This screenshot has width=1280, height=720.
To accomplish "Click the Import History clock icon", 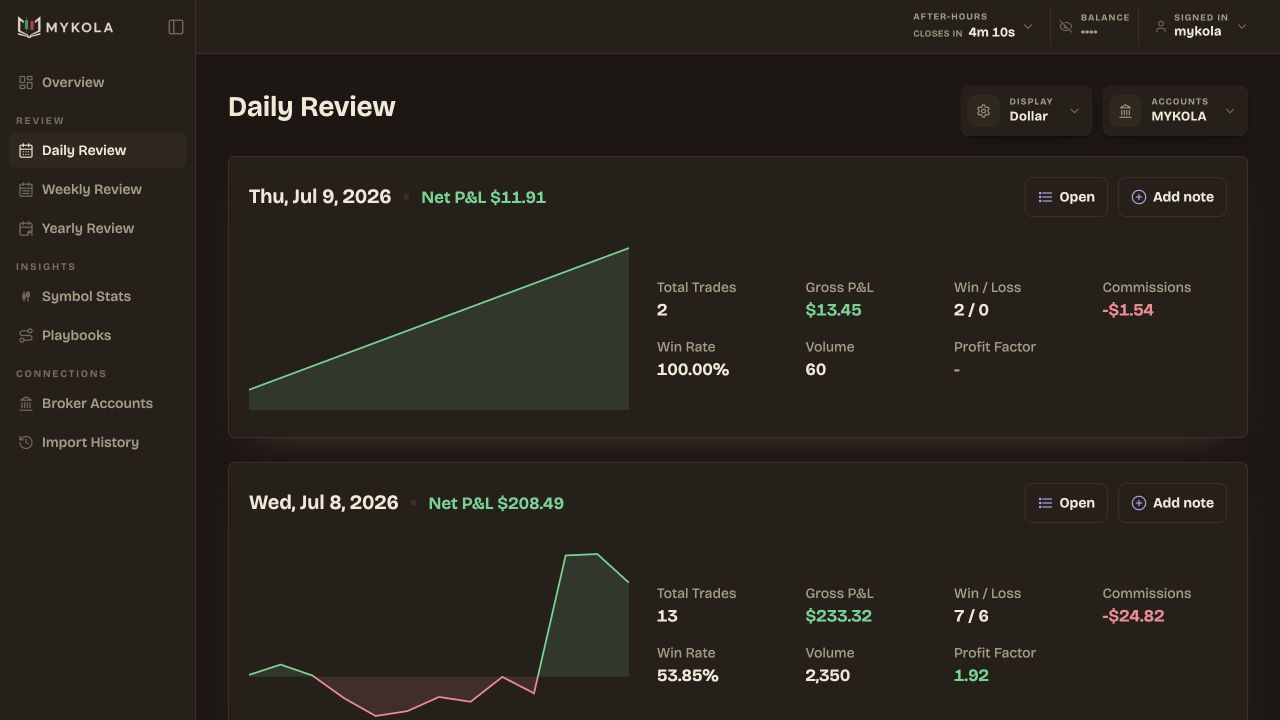I will (26, 442).
